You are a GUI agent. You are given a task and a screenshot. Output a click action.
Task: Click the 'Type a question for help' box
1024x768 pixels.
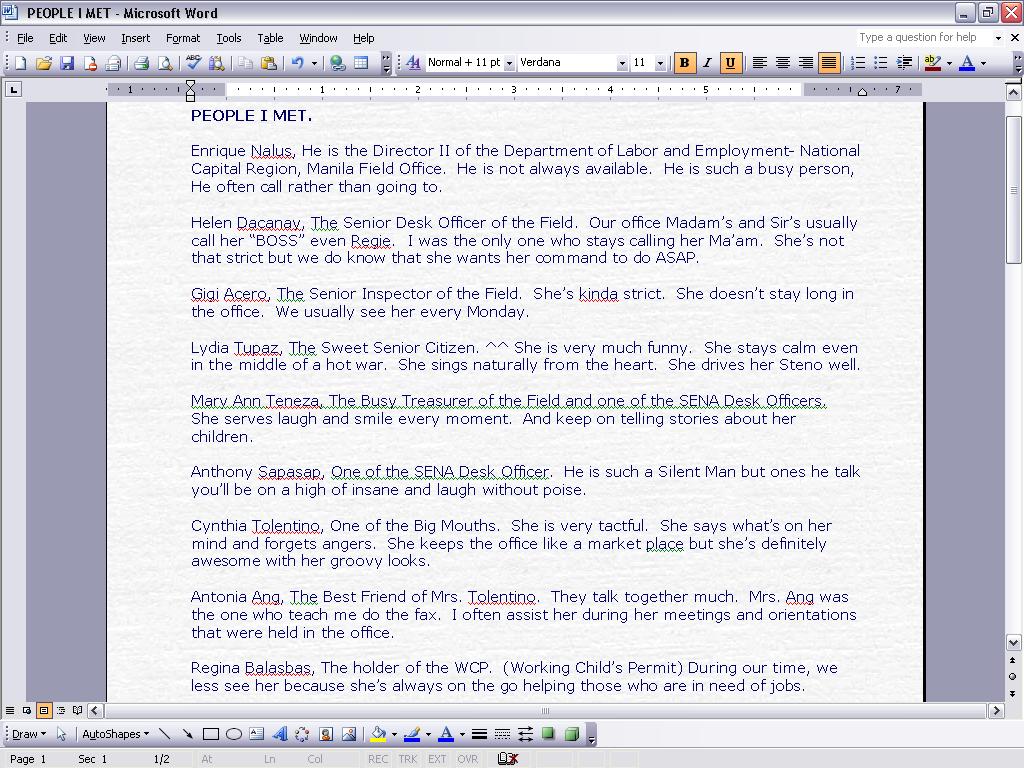tap(925, 37)
